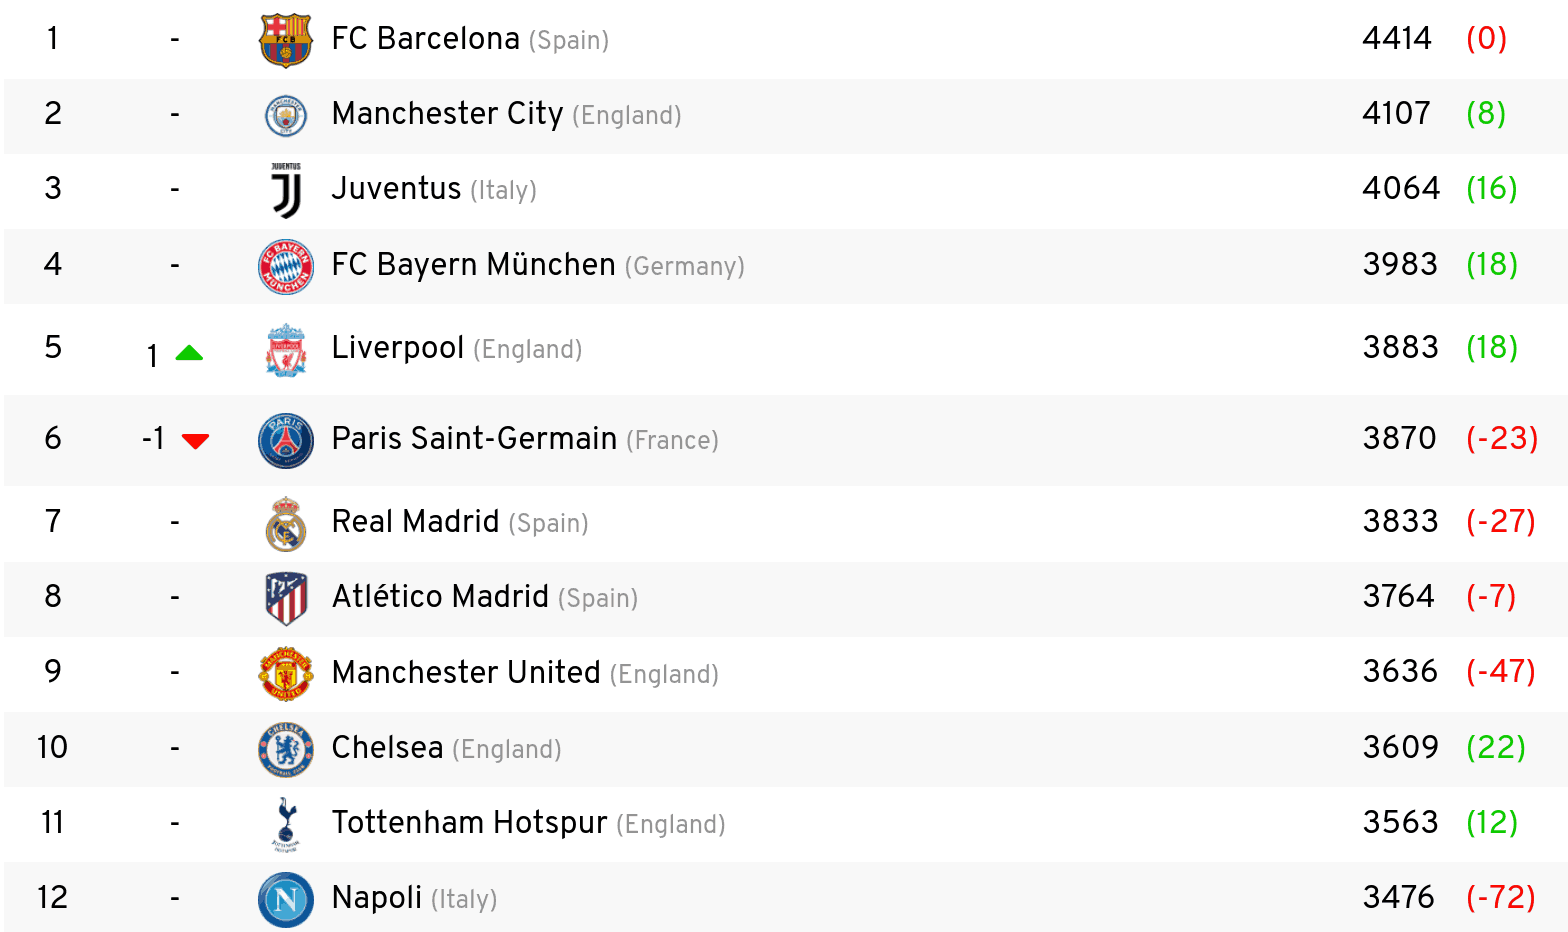Click the Manchester United crest
Viewport: 1568px width, 932px height.
(x=286, y=673)
